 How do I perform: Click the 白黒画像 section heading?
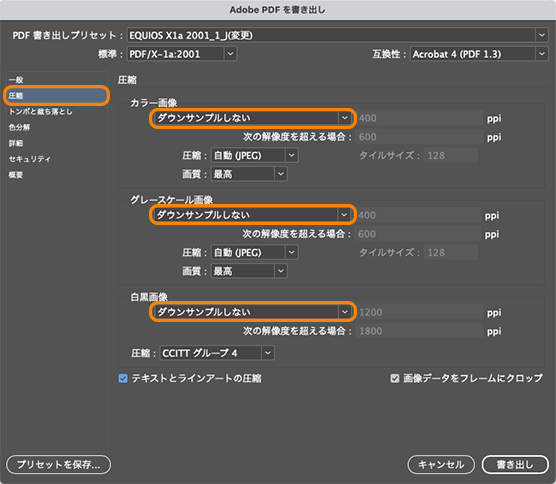pos(149,297)
